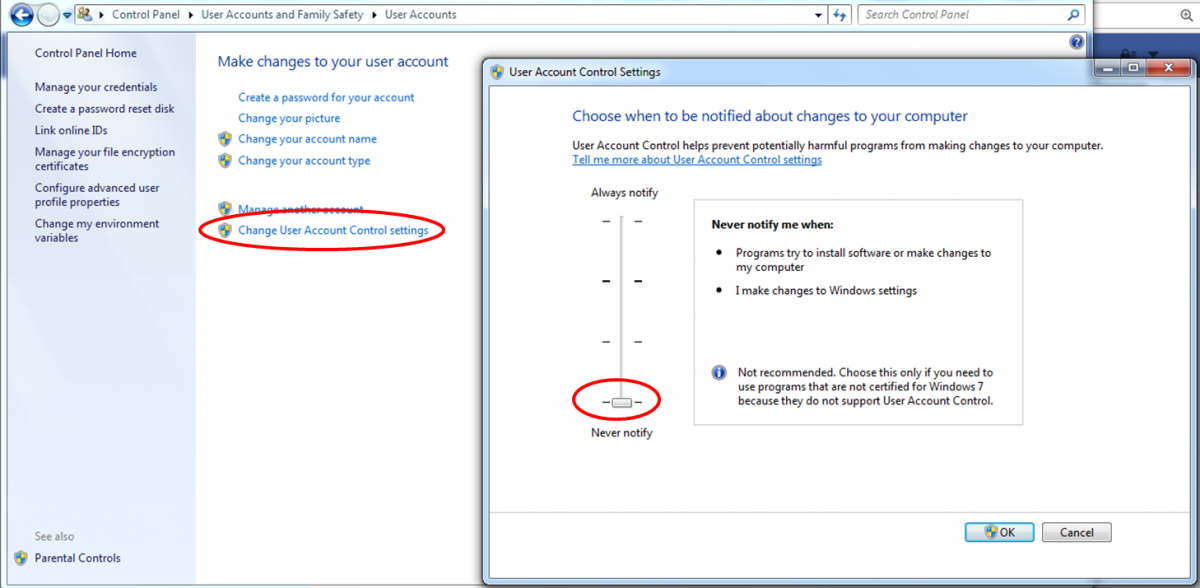The width and height of the screenshot is (1200, 588).
Task: Select User Accounts and Family Safety breadcrumb
Action: click(x=282, y=15)
